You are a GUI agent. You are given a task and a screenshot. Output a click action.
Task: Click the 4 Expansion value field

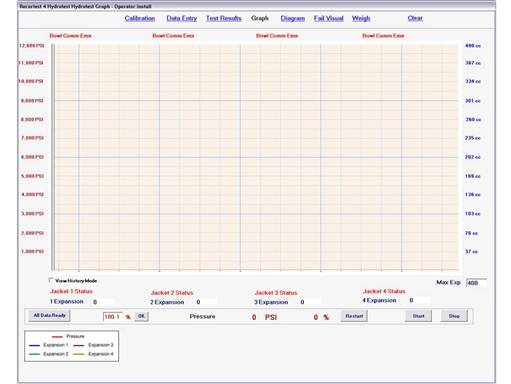click(x=419, y=300)
